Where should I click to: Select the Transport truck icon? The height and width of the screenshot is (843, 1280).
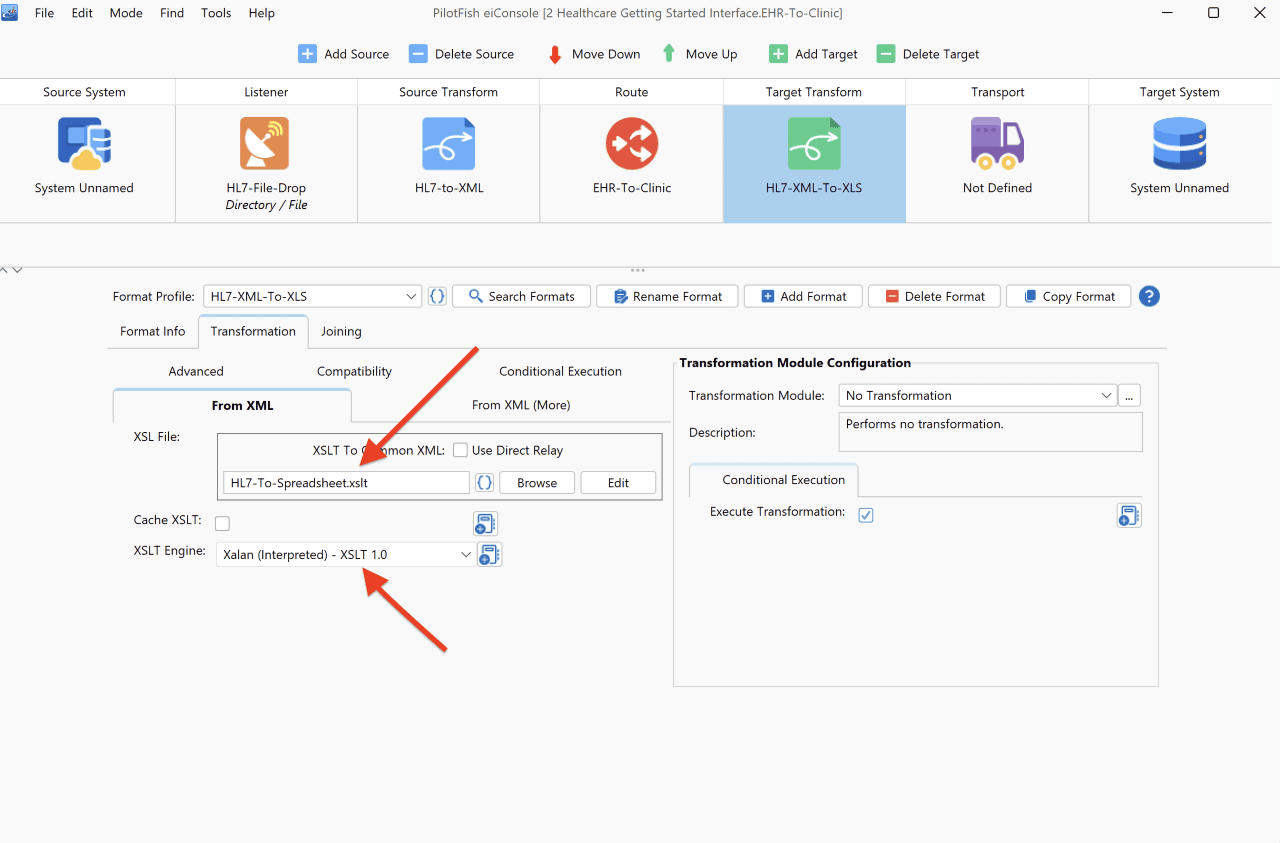tap(997, 143)
